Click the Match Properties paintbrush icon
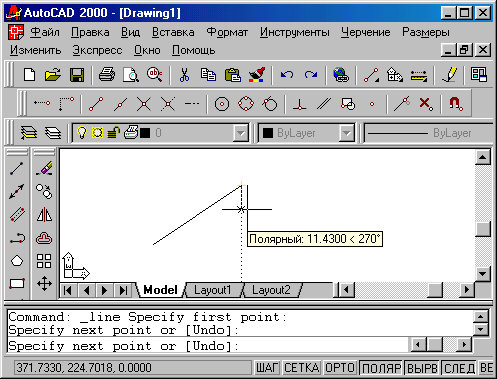Image resolution: width=497 pixels, height=379 pixels. click(x=257, y=75)
